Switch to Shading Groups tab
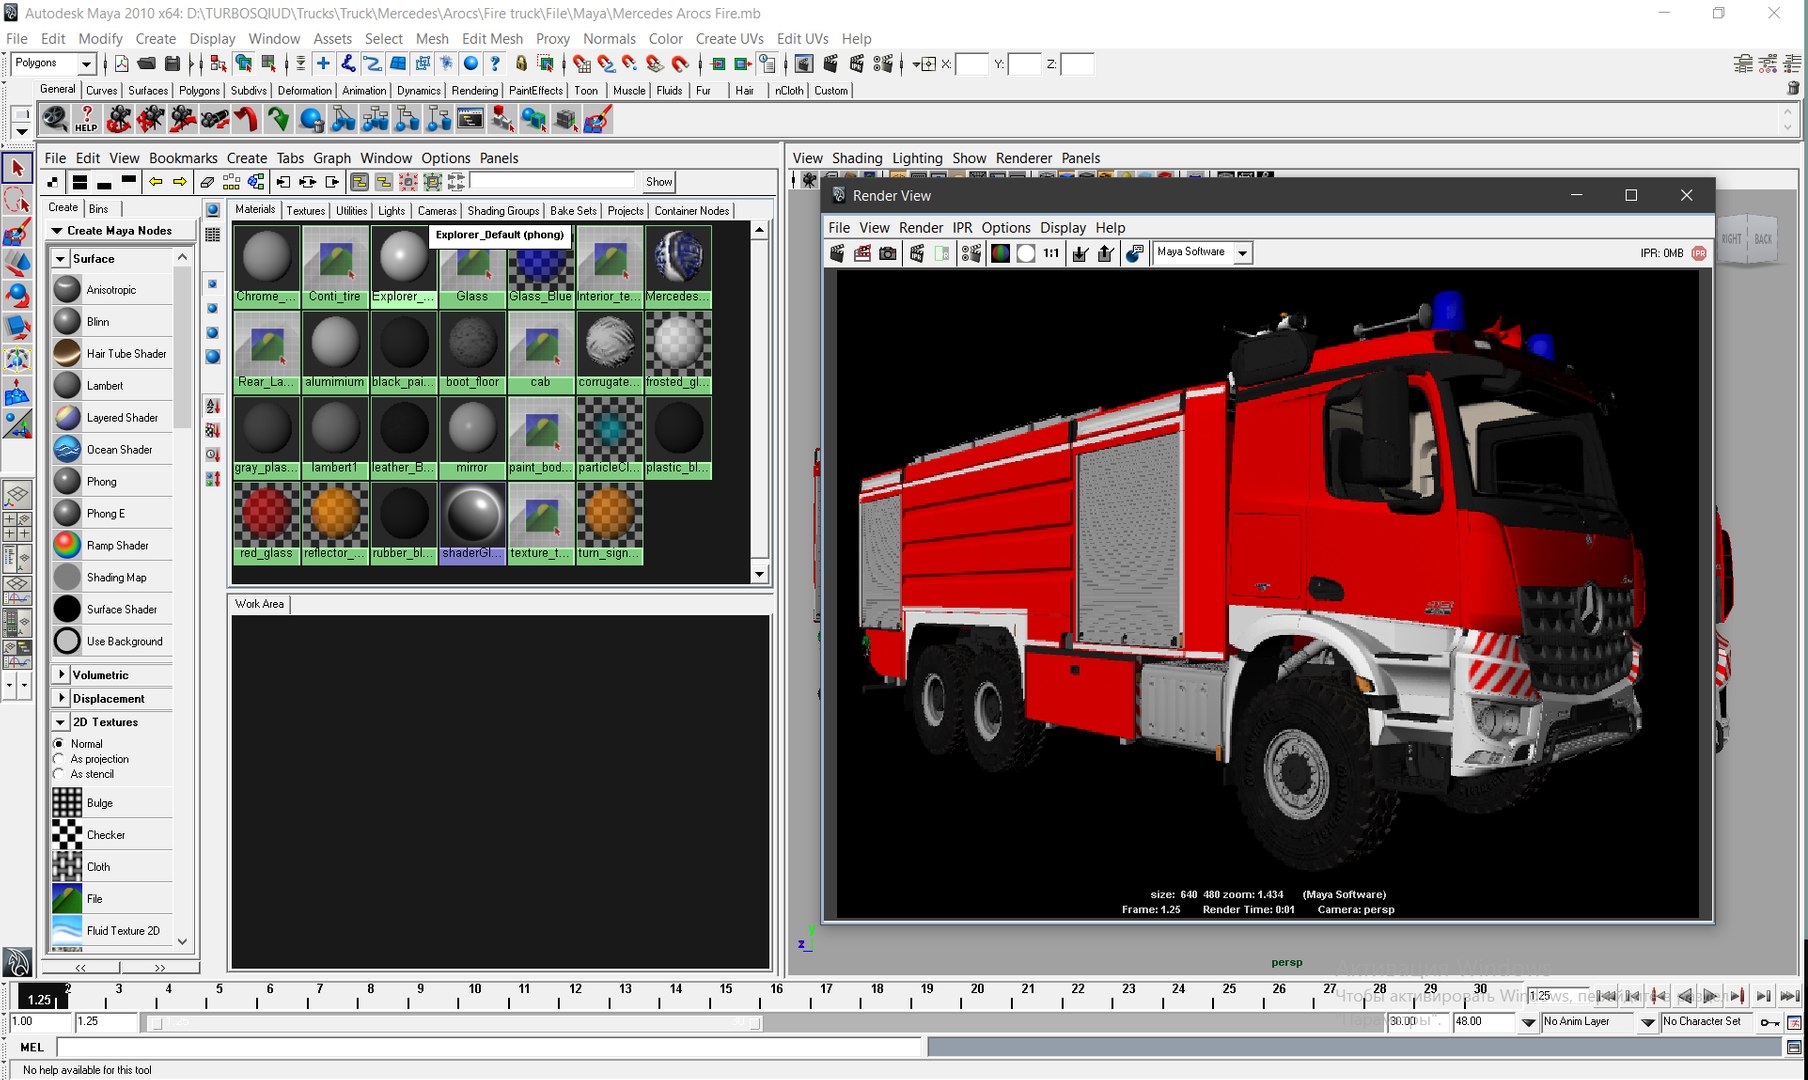 pyautogui.click(x=503, y=211)
